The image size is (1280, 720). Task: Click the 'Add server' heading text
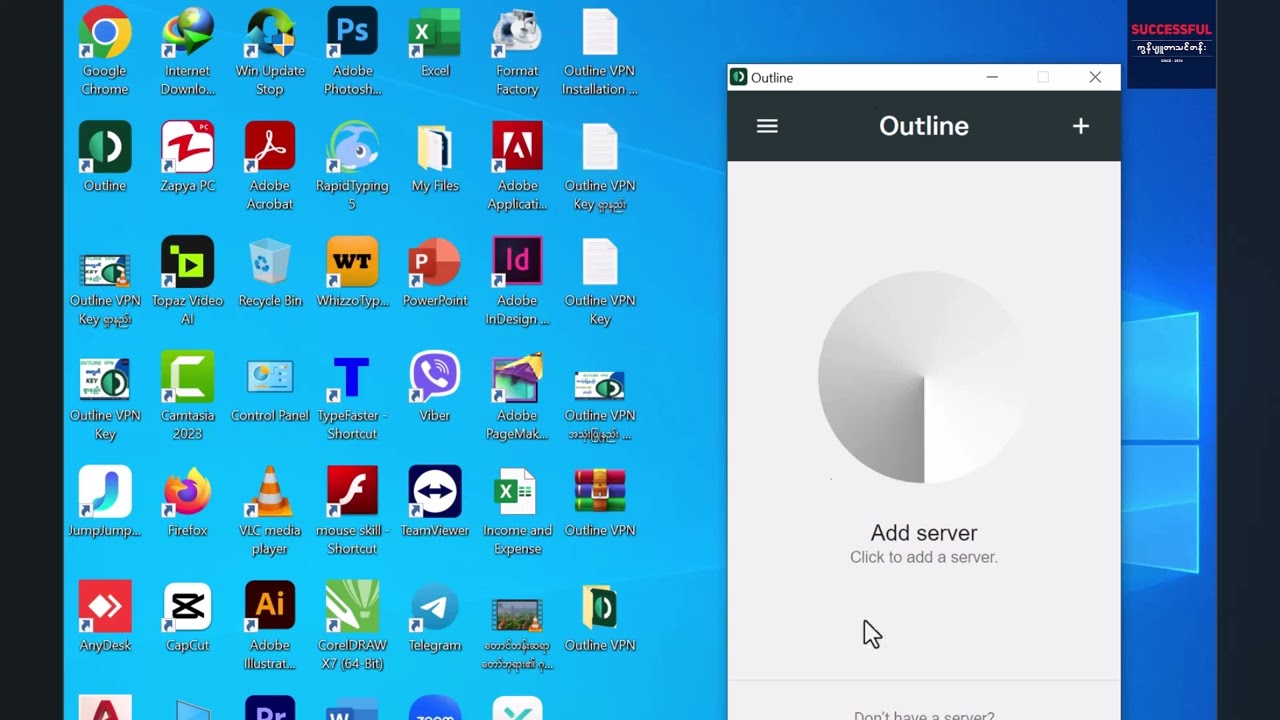(924, 533)
